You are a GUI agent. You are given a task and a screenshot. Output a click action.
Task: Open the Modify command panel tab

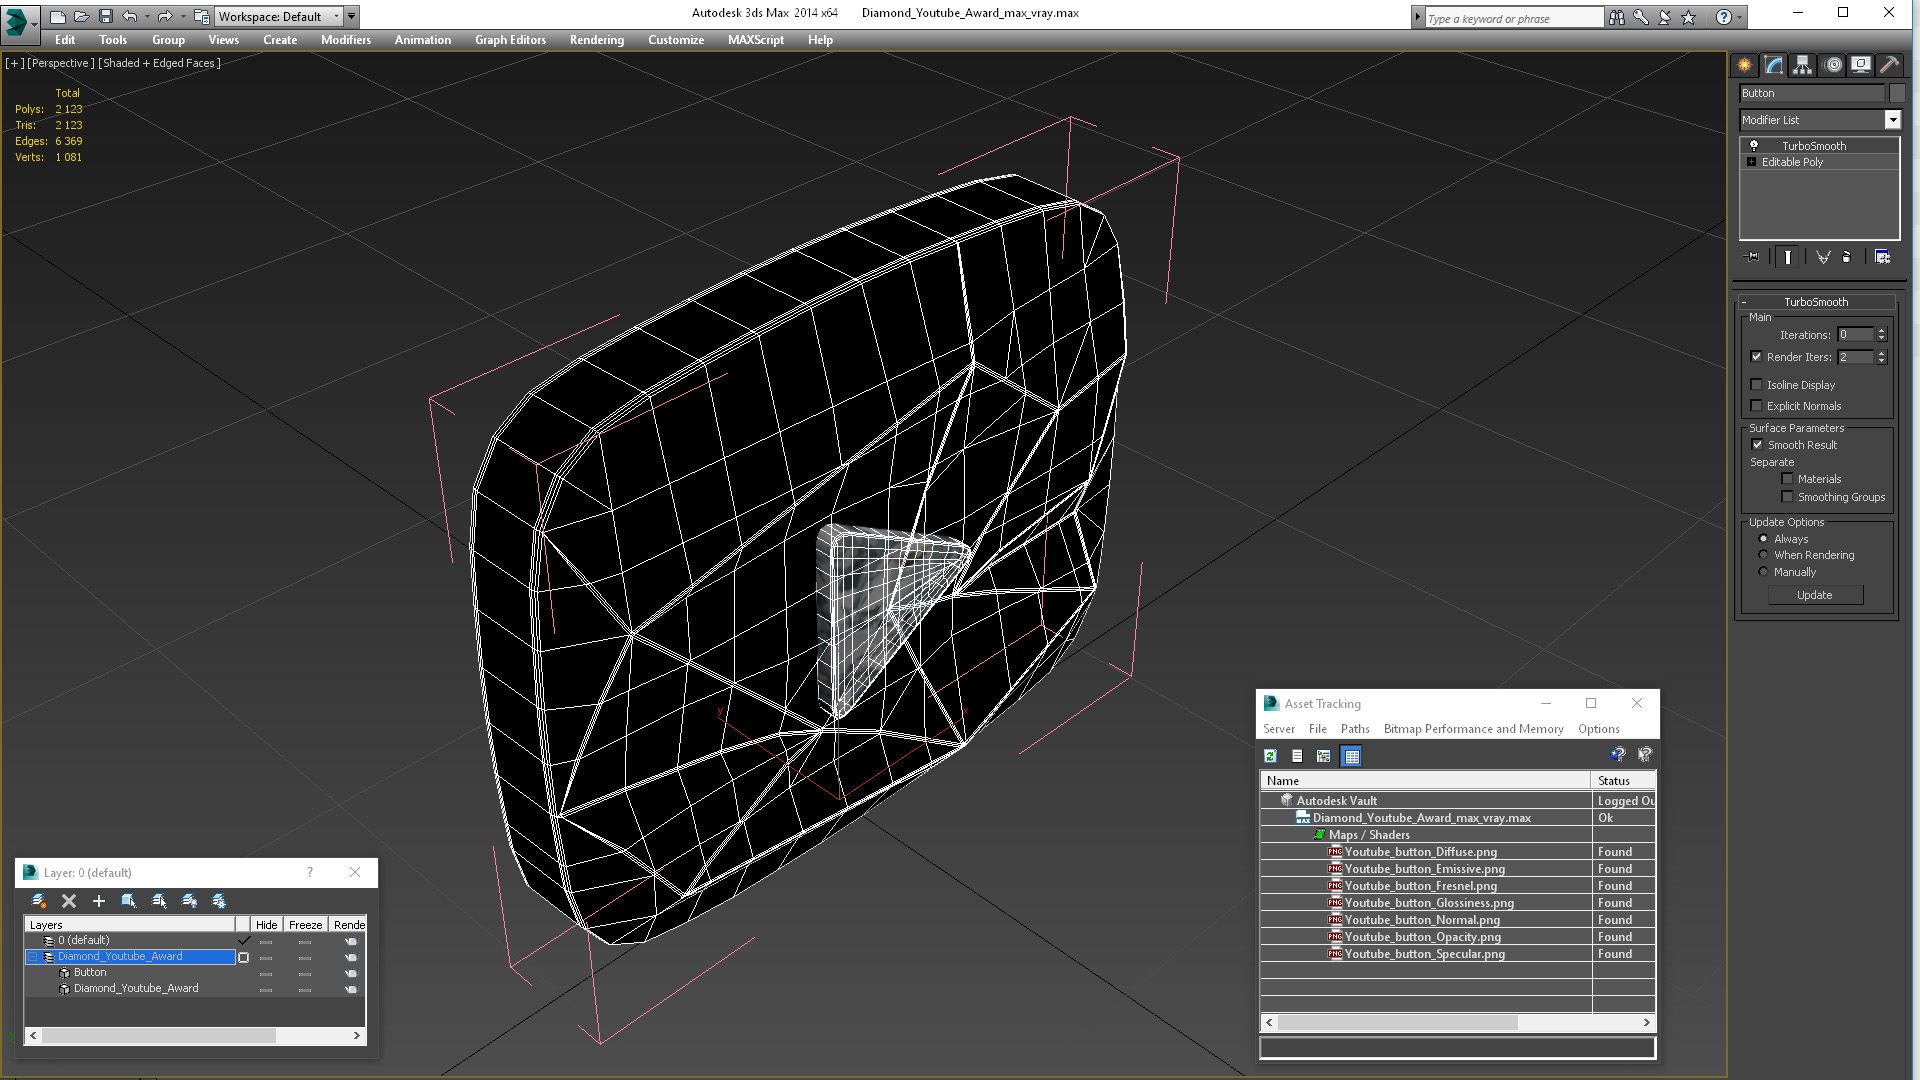click(1773, 65)
